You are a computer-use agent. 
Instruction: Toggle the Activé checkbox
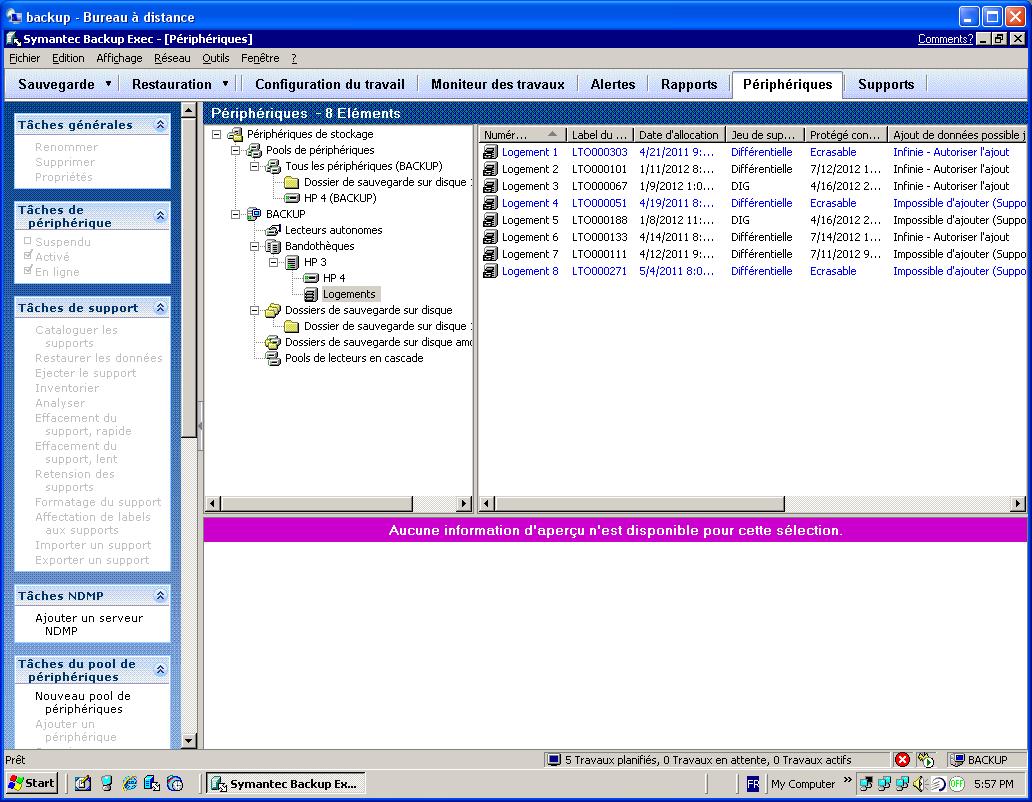[28, 255]
